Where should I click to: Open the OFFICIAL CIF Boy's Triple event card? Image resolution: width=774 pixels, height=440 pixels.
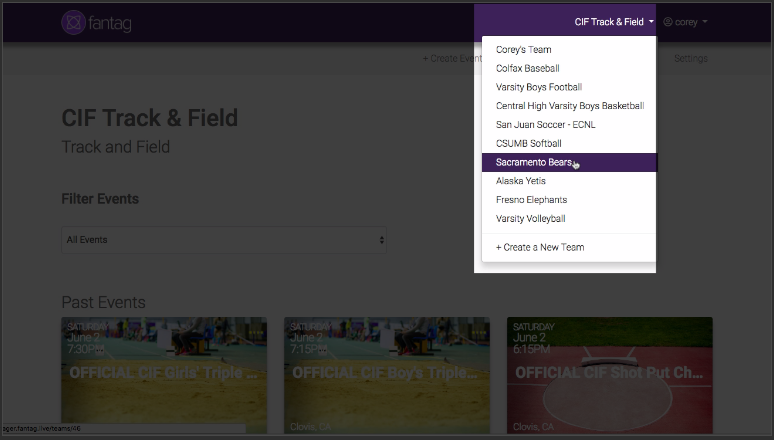(387, 375)
